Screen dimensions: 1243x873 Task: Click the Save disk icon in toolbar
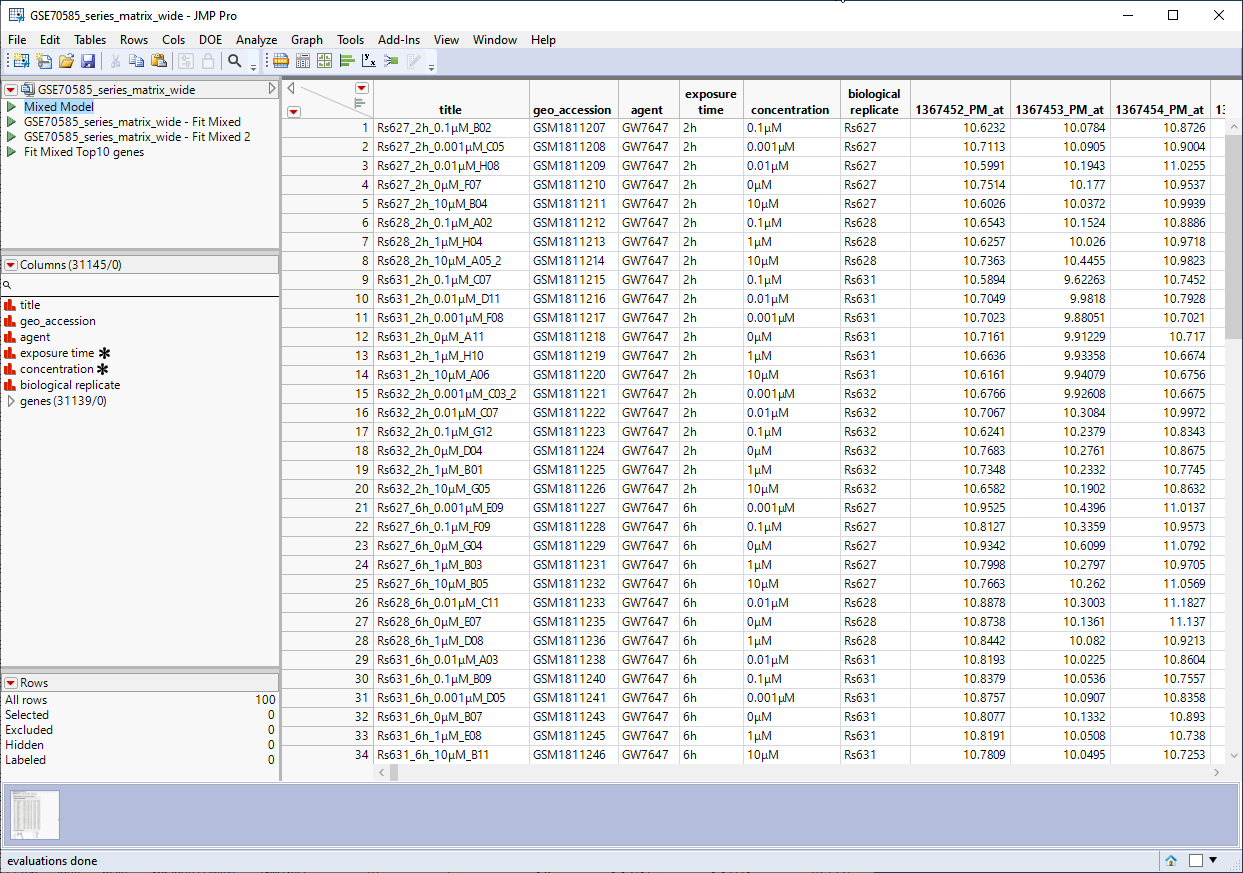tap(88, 61)
